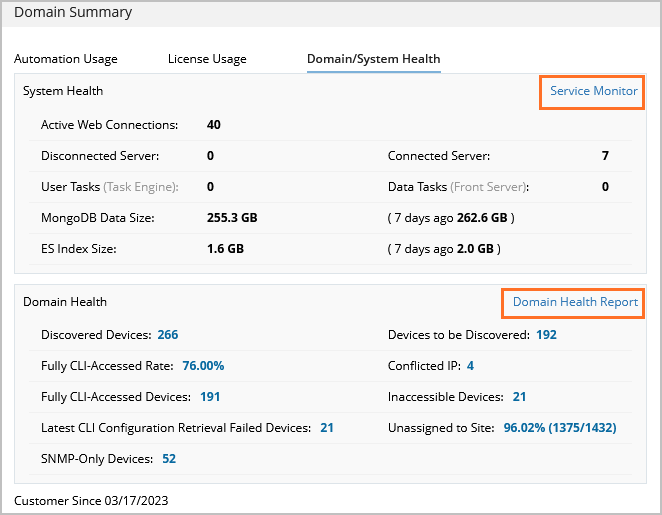Switch to the Automation Usage tab
This screenshot has height=515, width=662.
coord(66,59)
